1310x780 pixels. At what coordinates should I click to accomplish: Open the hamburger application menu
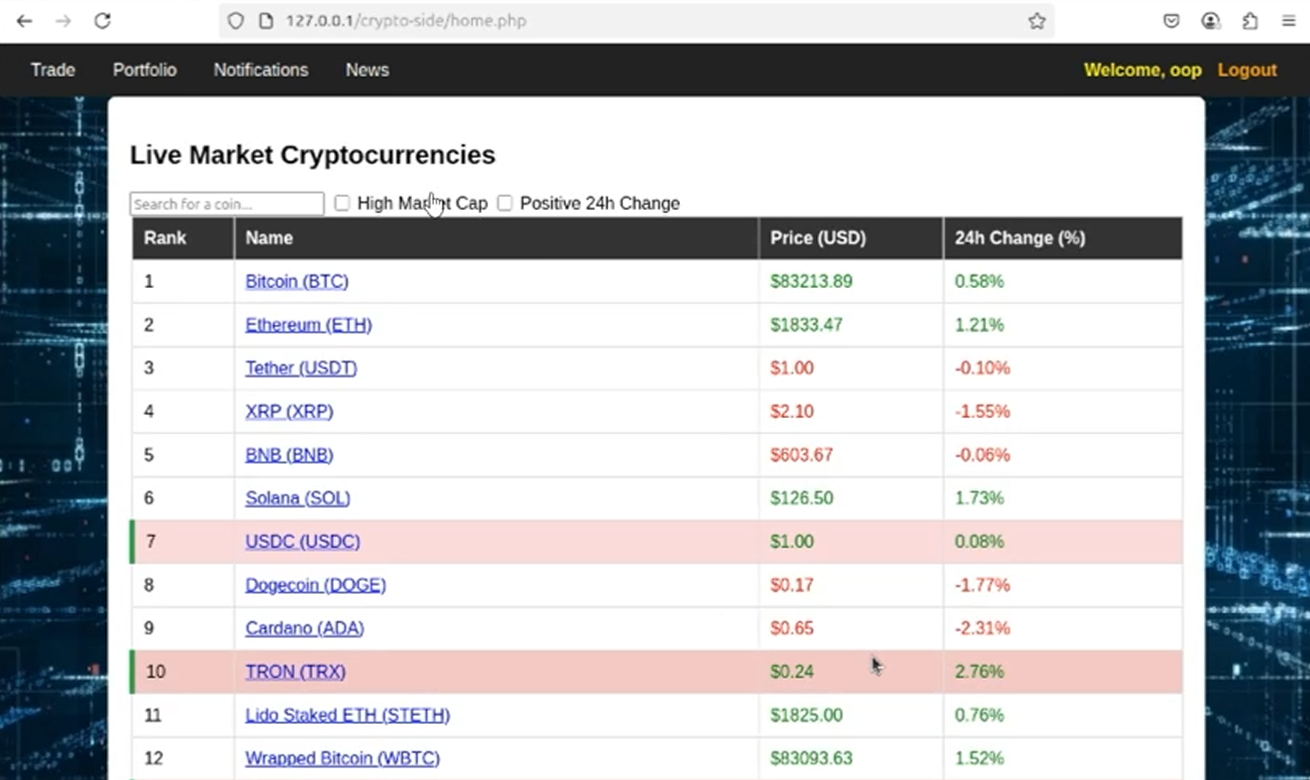1289,21
